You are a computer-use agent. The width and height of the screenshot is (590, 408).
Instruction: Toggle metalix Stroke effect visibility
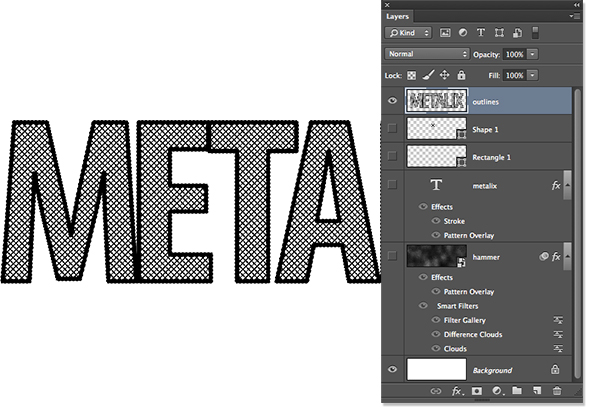pos(436,221)
